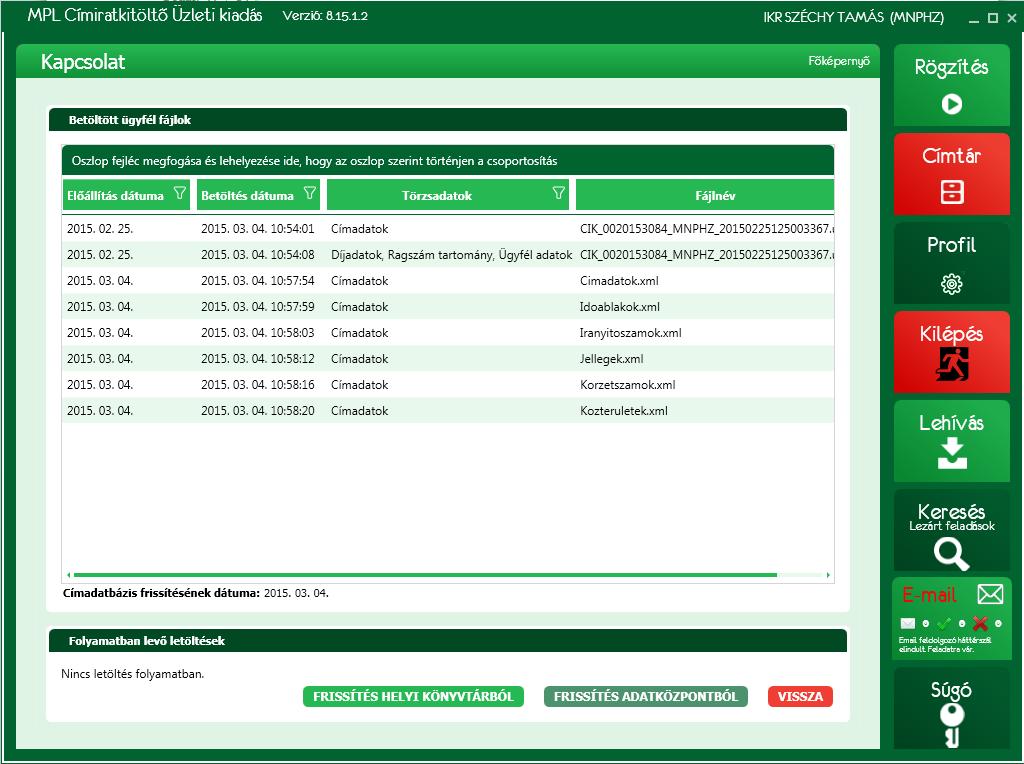Open Keresés of closed dispatches
Image resolution: width=1024 pixels, height=764 pixels.
coord(952,530)
